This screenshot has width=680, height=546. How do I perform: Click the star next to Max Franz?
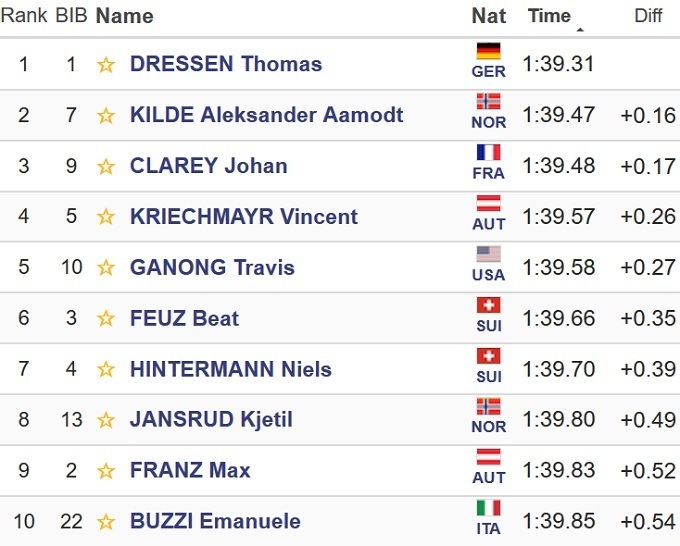tap(106, 471)
